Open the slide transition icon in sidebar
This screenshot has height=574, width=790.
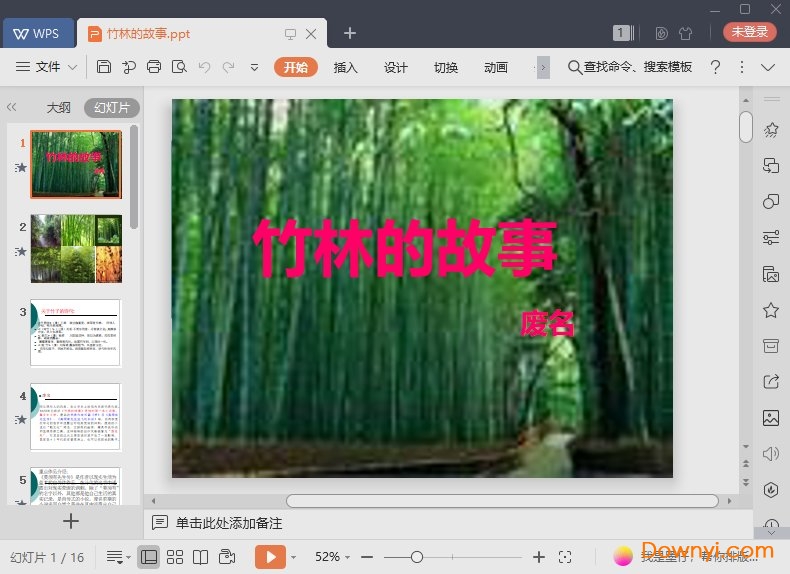point(771,166)
